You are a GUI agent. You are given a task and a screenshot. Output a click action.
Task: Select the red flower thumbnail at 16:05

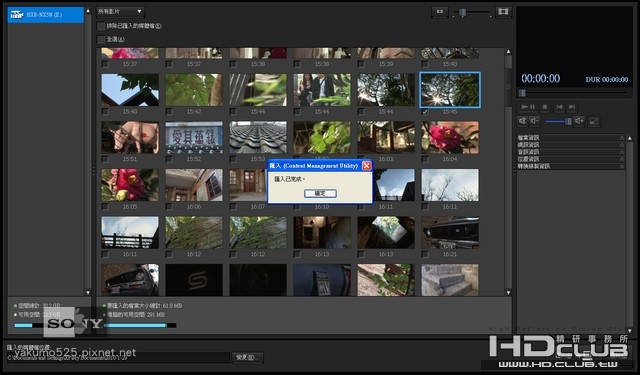coord(130,185)
